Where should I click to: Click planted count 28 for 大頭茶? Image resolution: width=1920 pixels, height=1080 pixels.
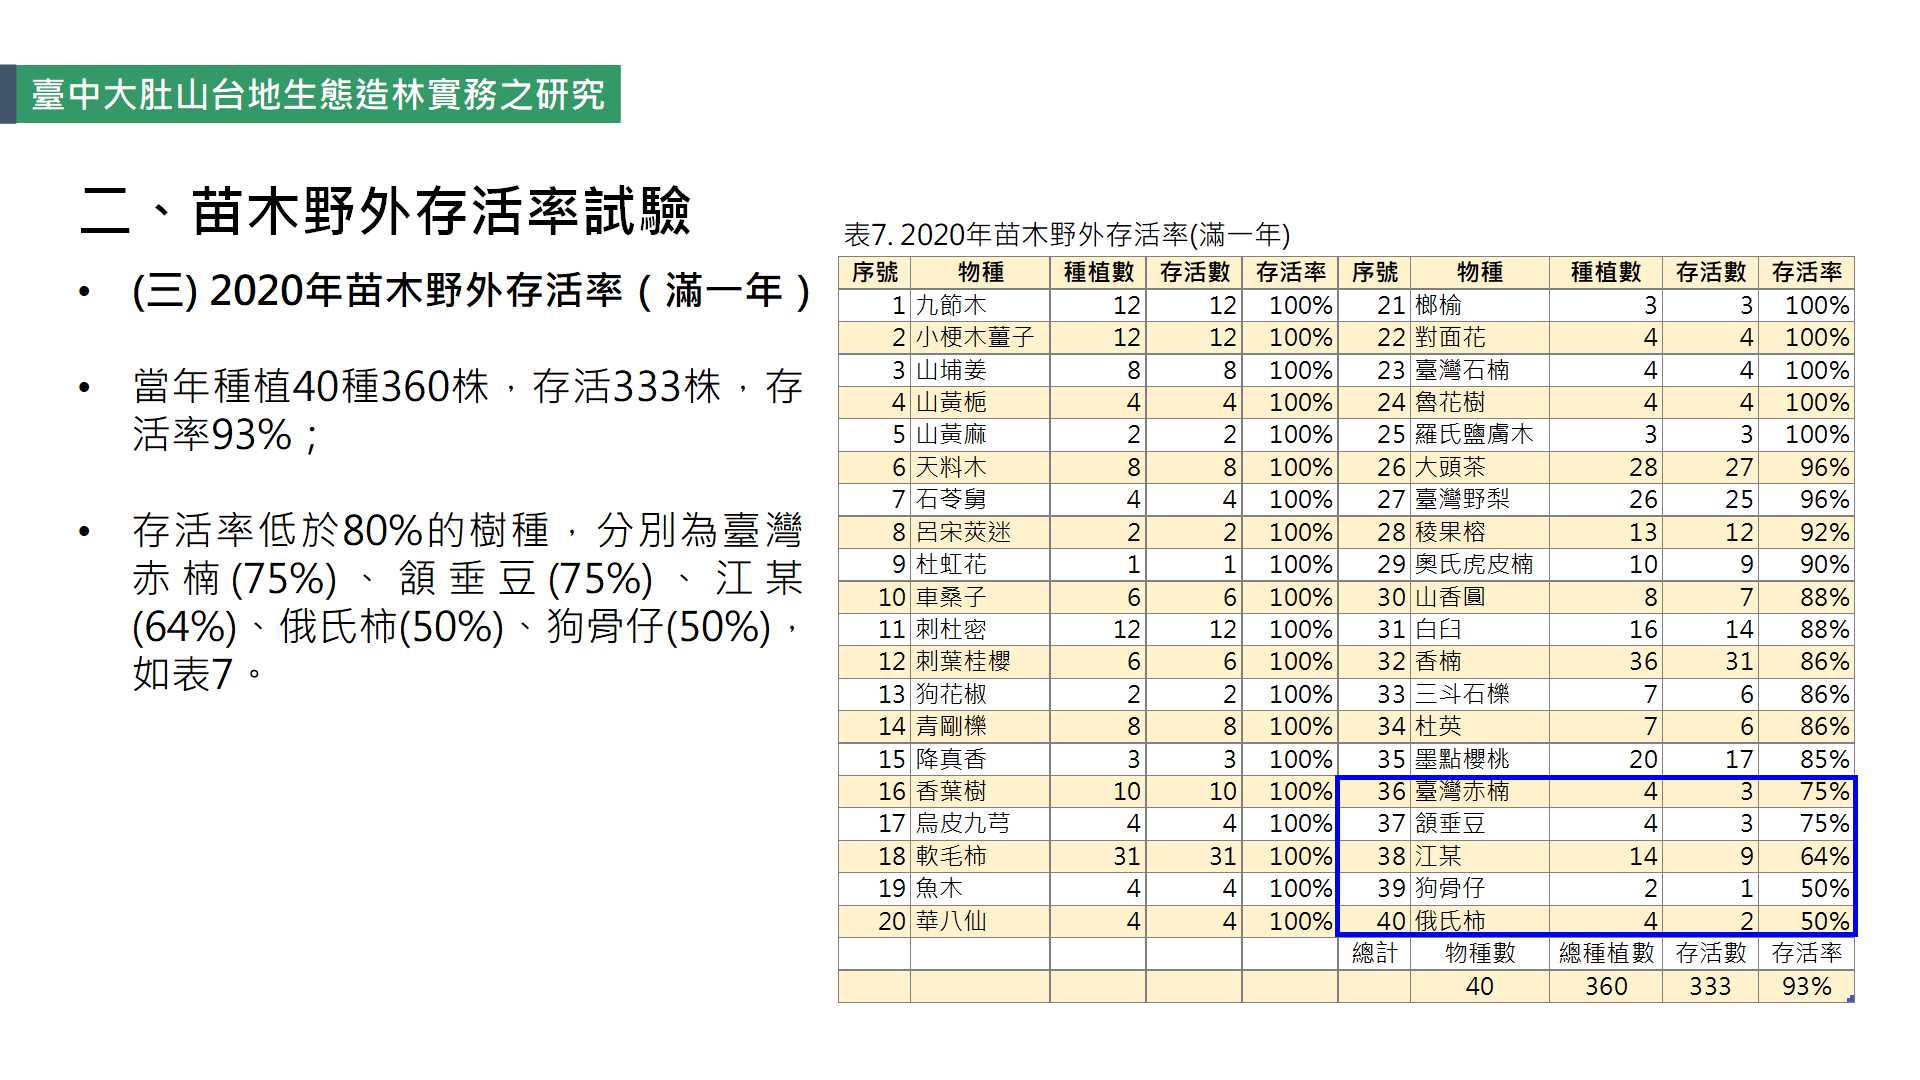pos(1606,467)
